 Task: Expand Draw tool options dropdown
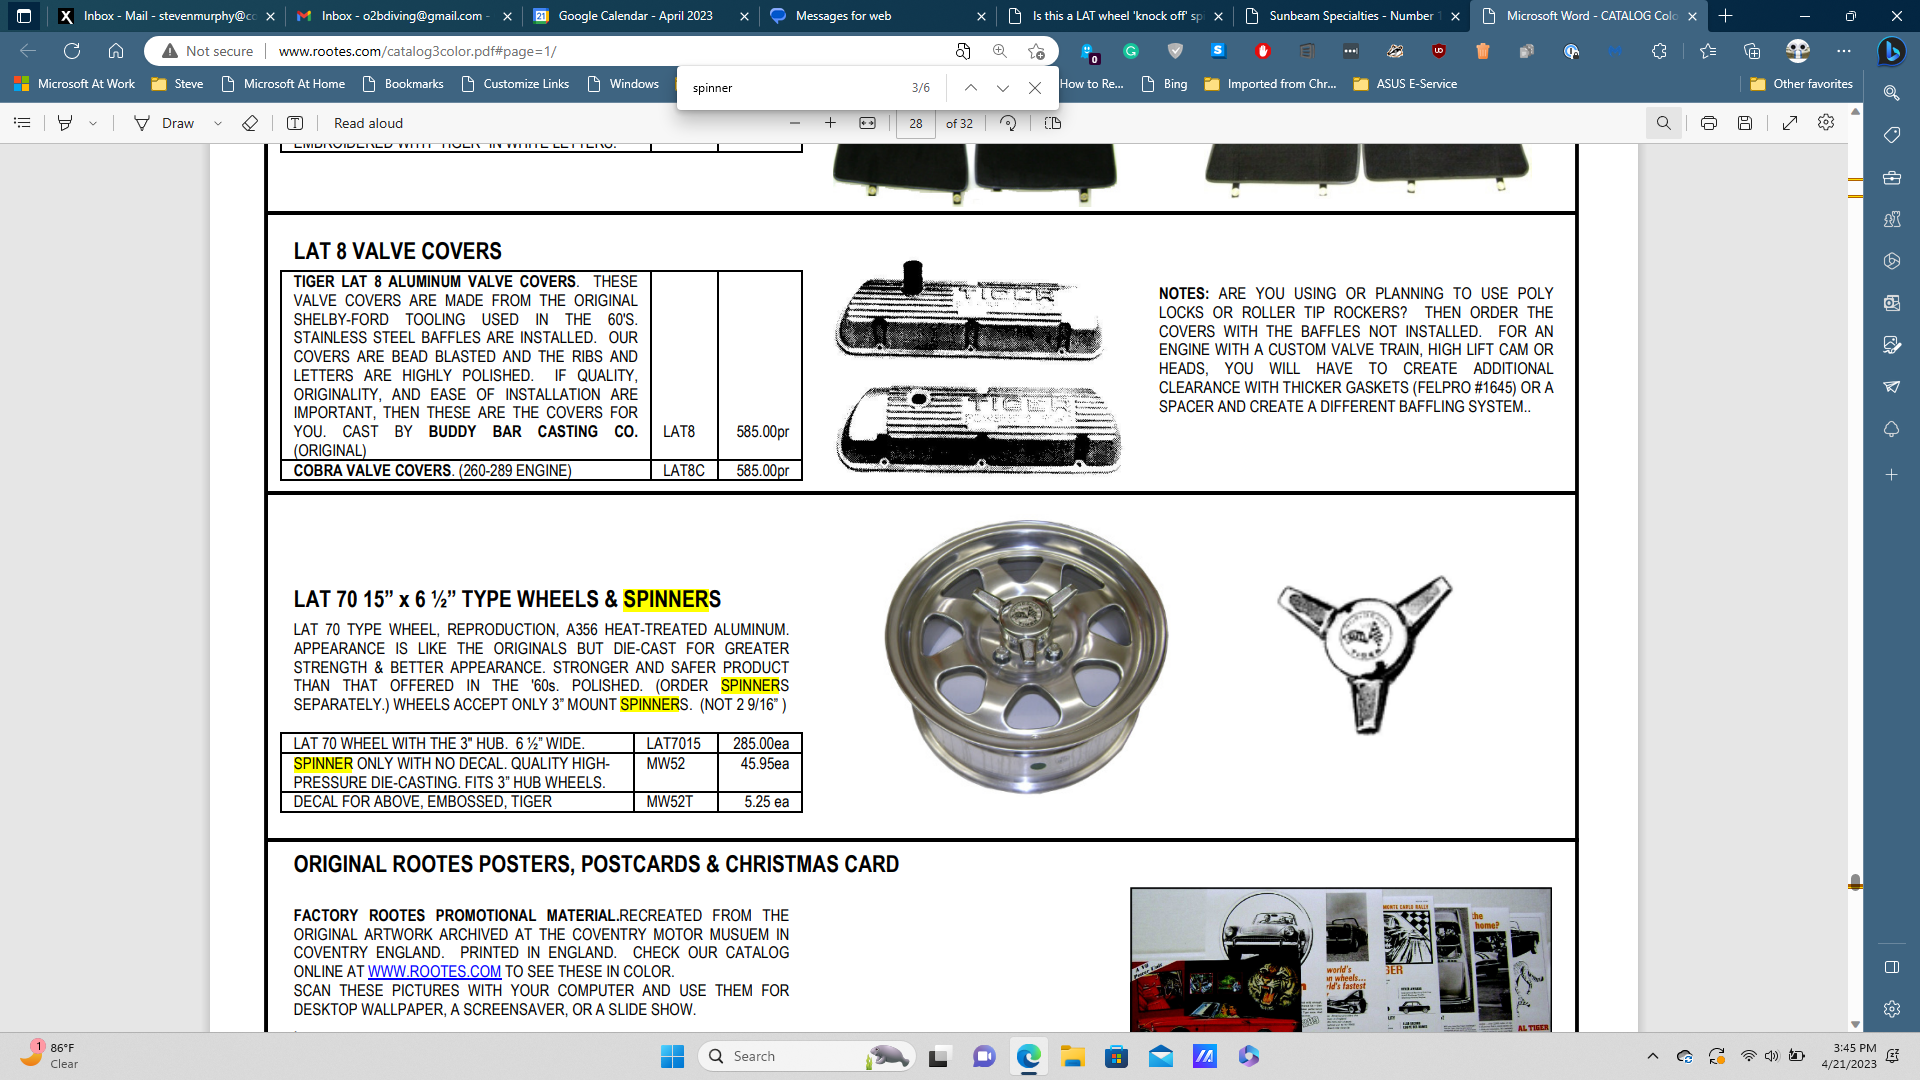tap(217, 123)
